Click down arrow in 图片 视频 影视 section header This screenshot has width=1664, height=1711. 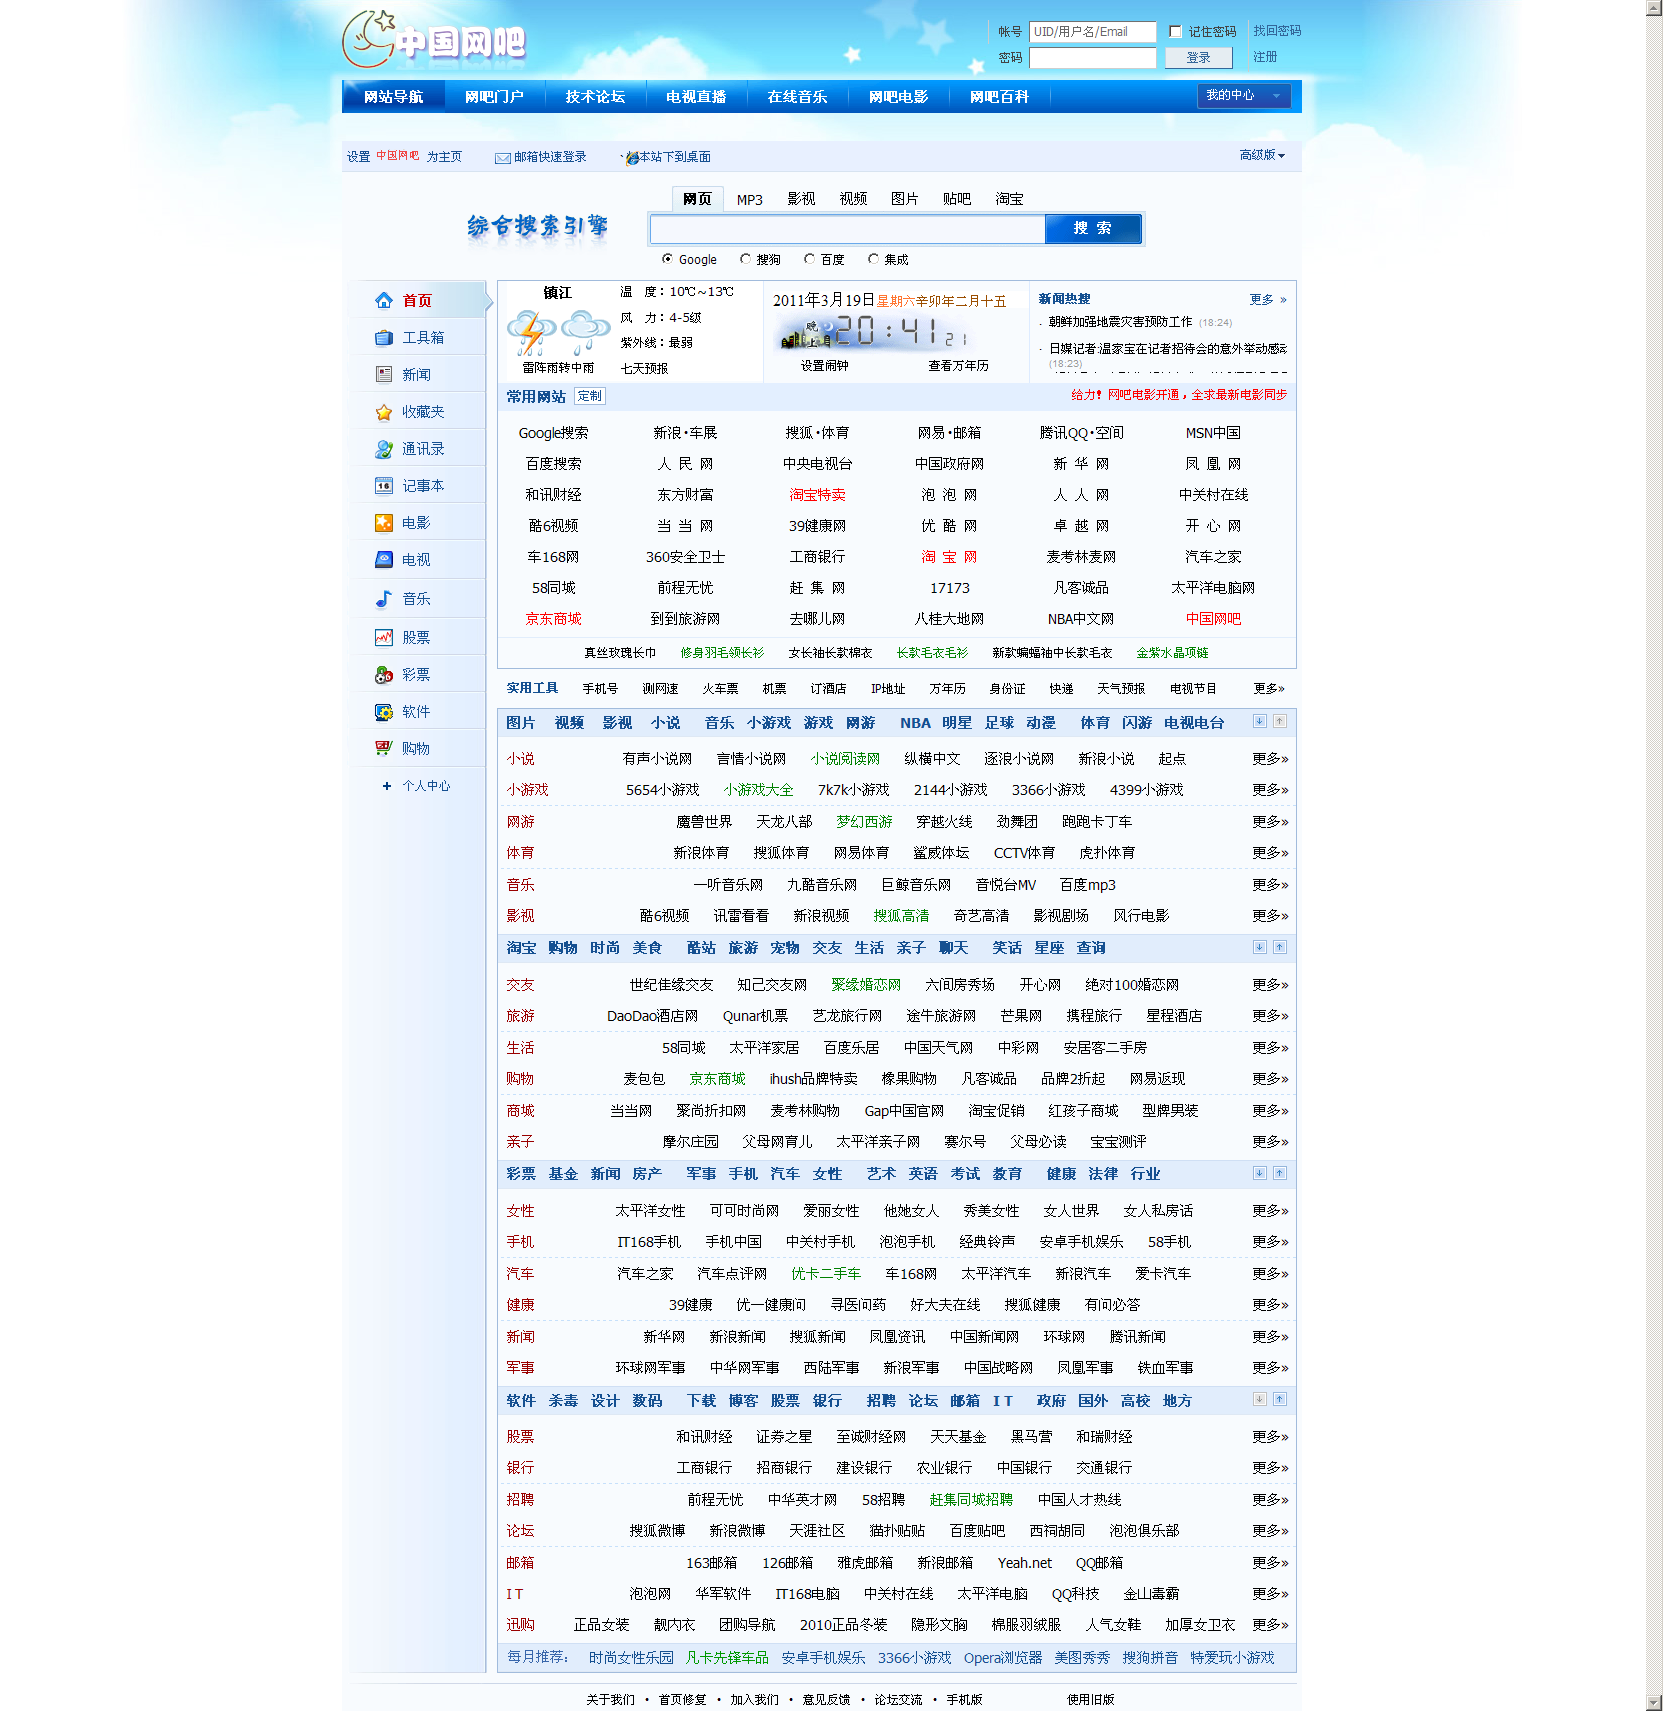[x=1260, y=721]
